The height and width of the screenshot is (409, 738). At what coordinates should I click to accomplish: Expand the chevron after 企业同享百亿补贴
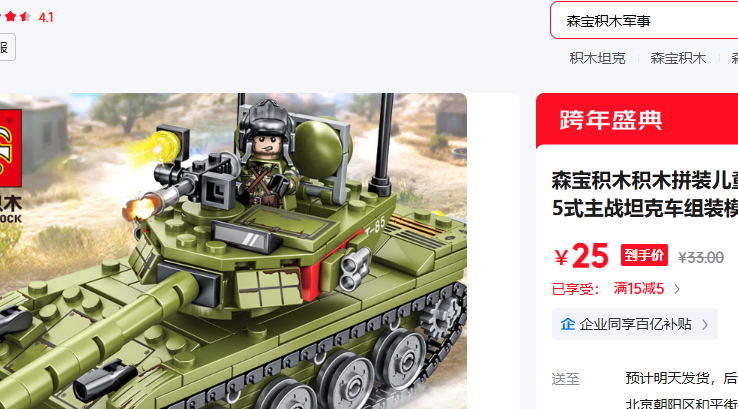[x=705, y=324]
